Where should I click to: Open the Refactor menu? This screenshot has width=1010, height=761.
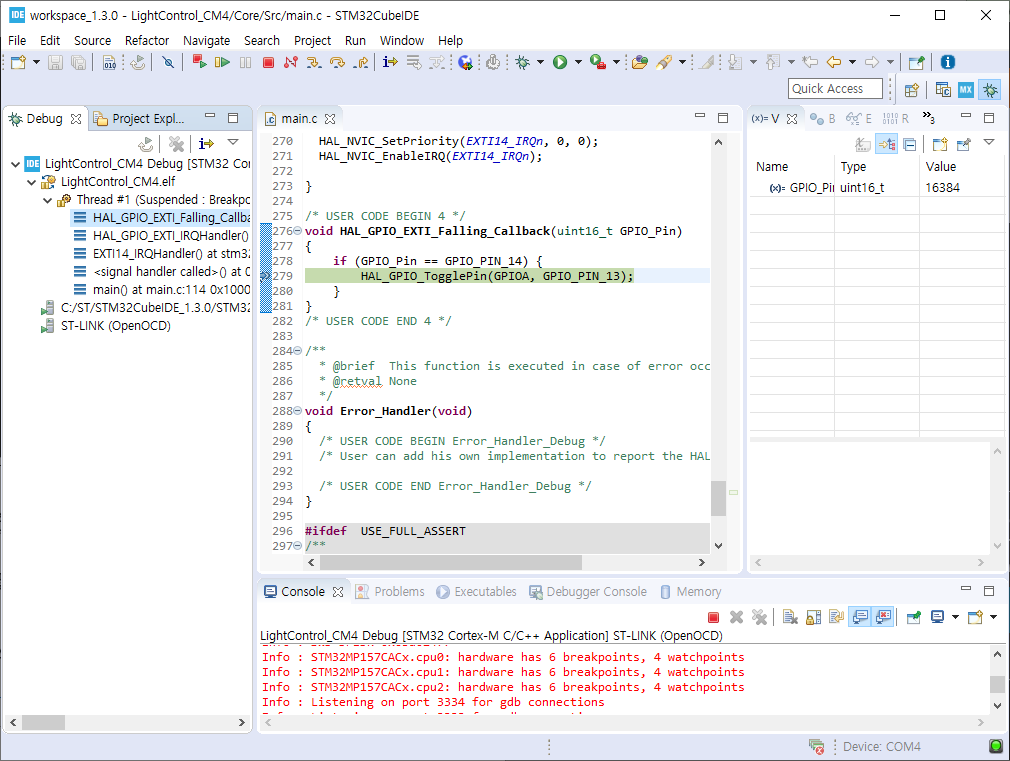tap(147, 41)
